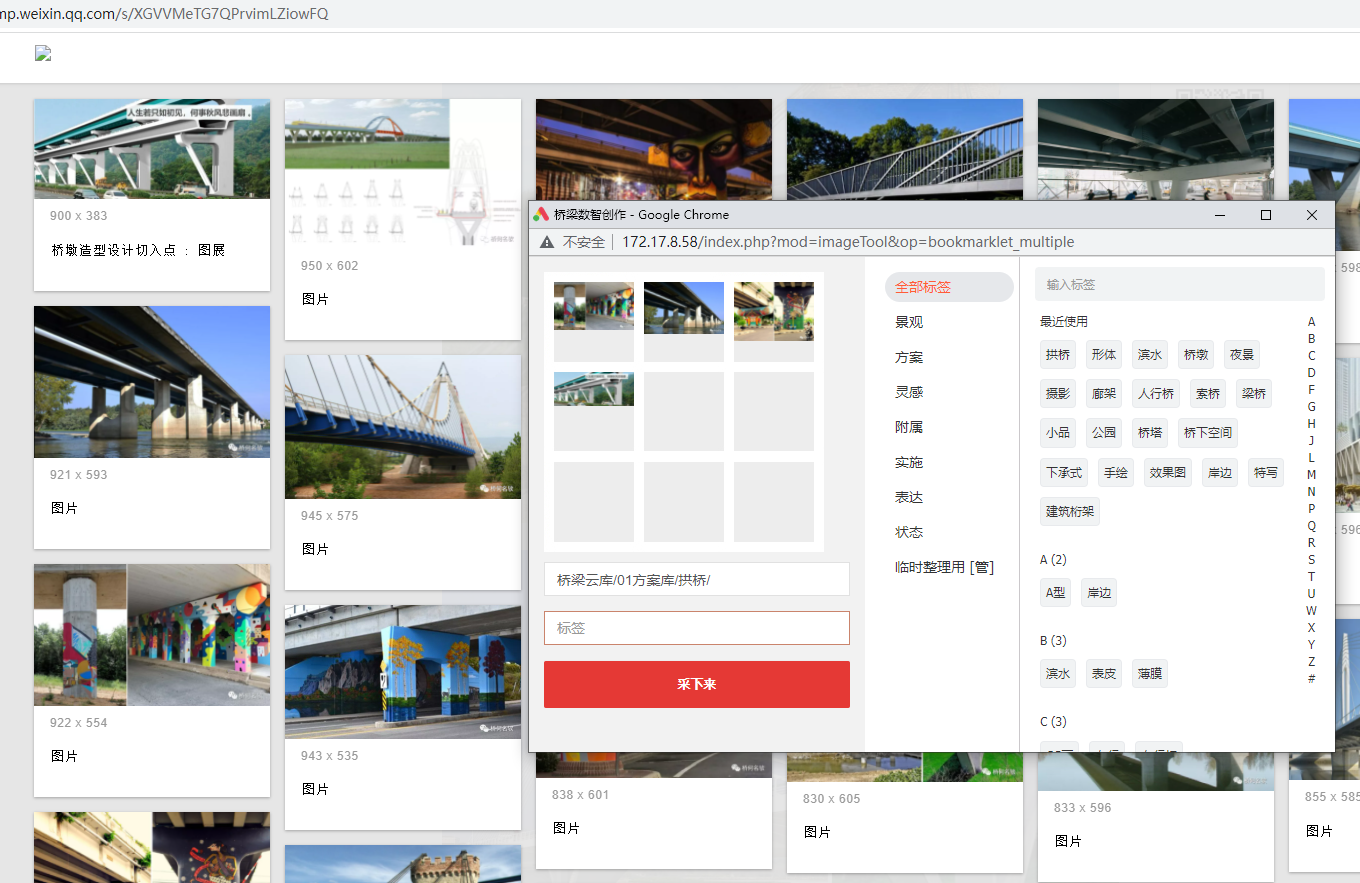Click the mp.weixin.qq.com address bar URL

(x=164, y=14)
